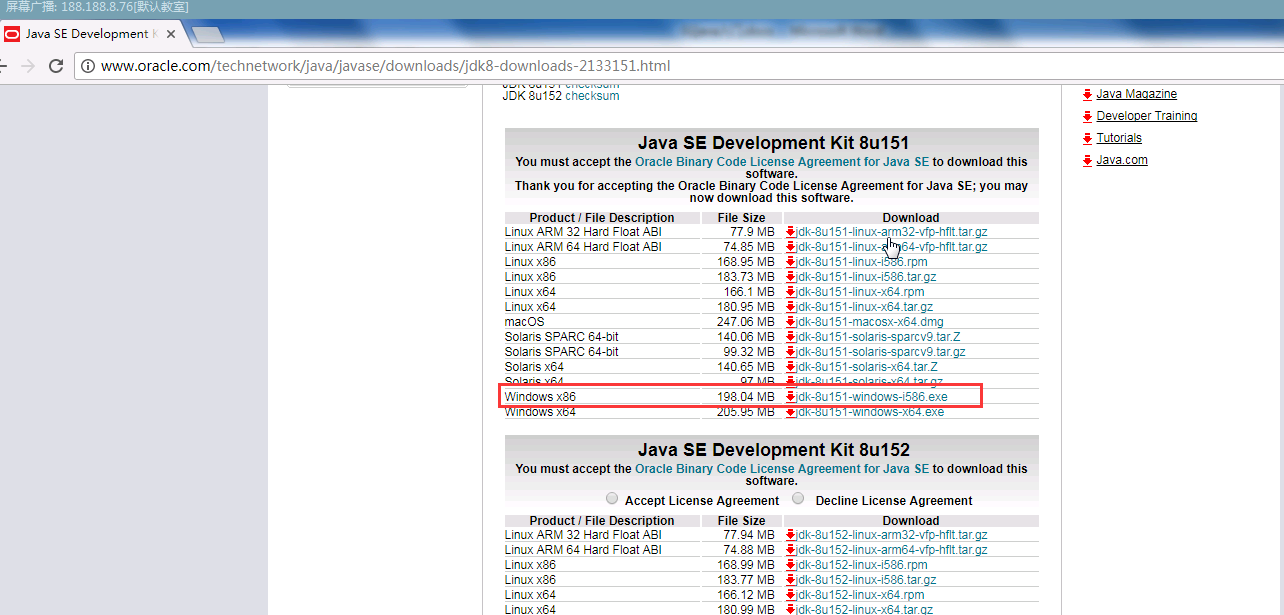Click download arrow icon for jdk-8u152-linux-i586.rpm
The width and height of the screenshot is (1284, 615).
pos(791,565)
